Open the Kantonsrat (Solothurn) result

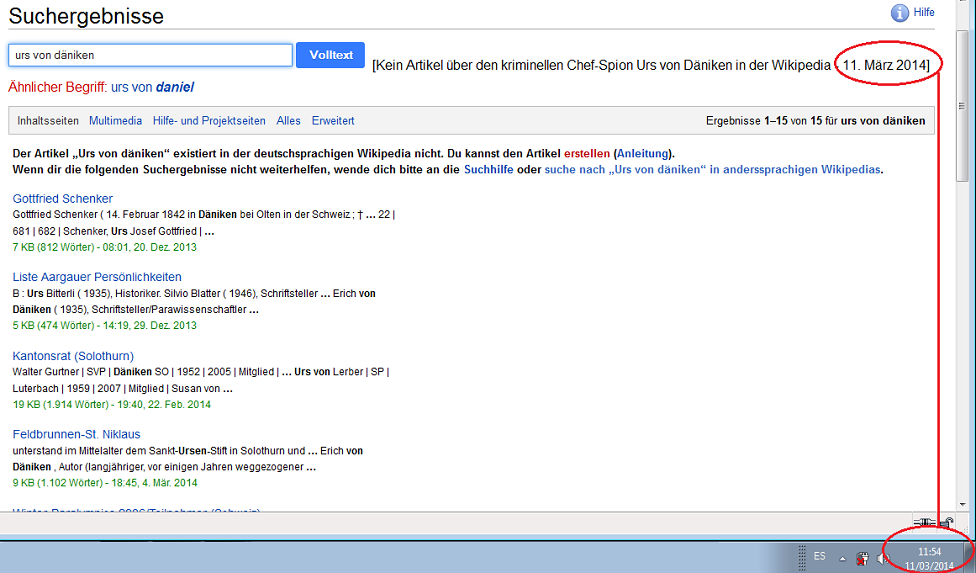(x=73, y=356)
